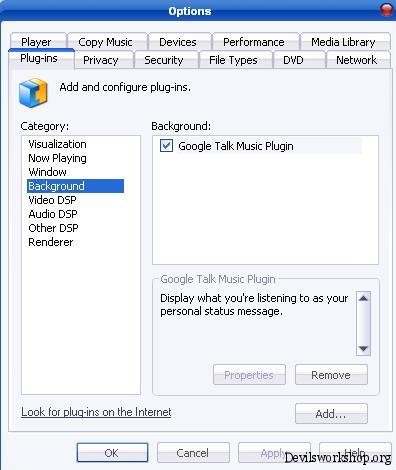Select the Renderer category
Viewport: 396px width, 470px height.
51,242
